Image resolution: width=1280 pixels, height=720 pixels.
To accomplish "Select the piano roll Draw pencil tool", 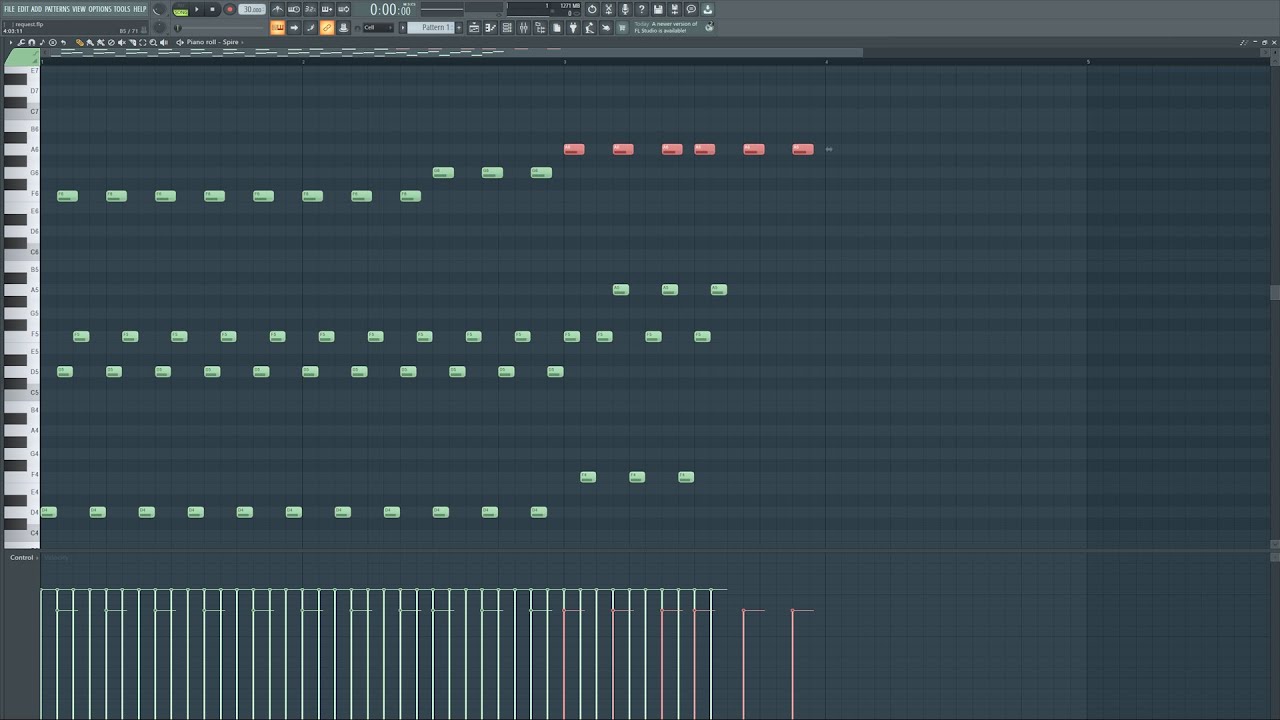I will pyautogui.click(x=80, y=42).
